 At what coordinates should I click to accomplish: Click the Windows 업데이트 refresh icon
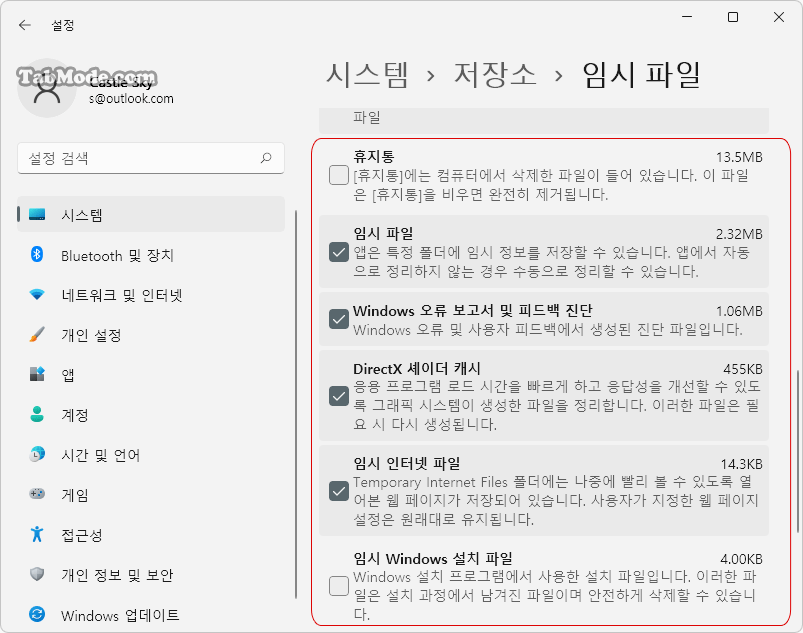click(37, 614)
